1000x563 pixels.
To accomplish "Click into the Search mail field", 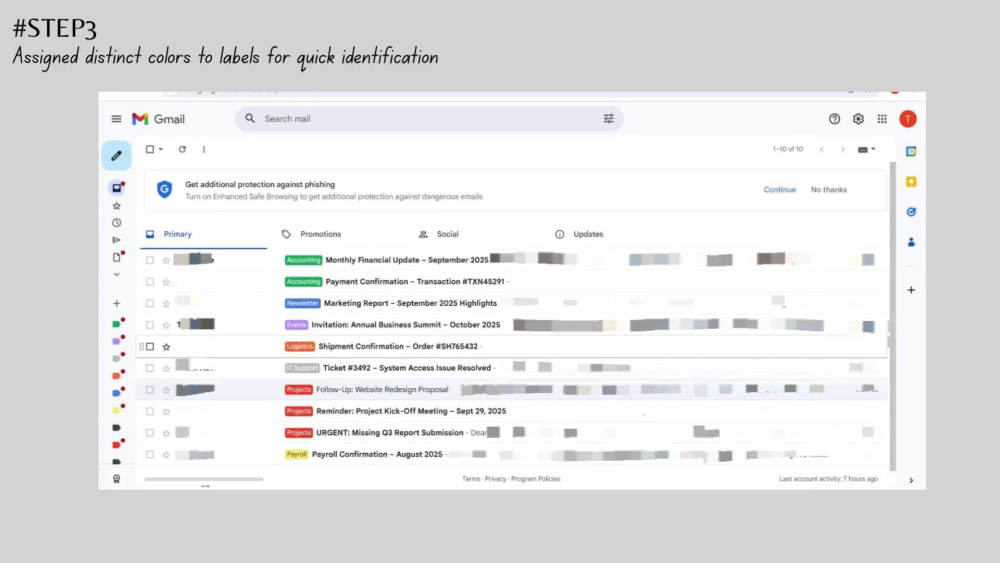I will 429,119.
